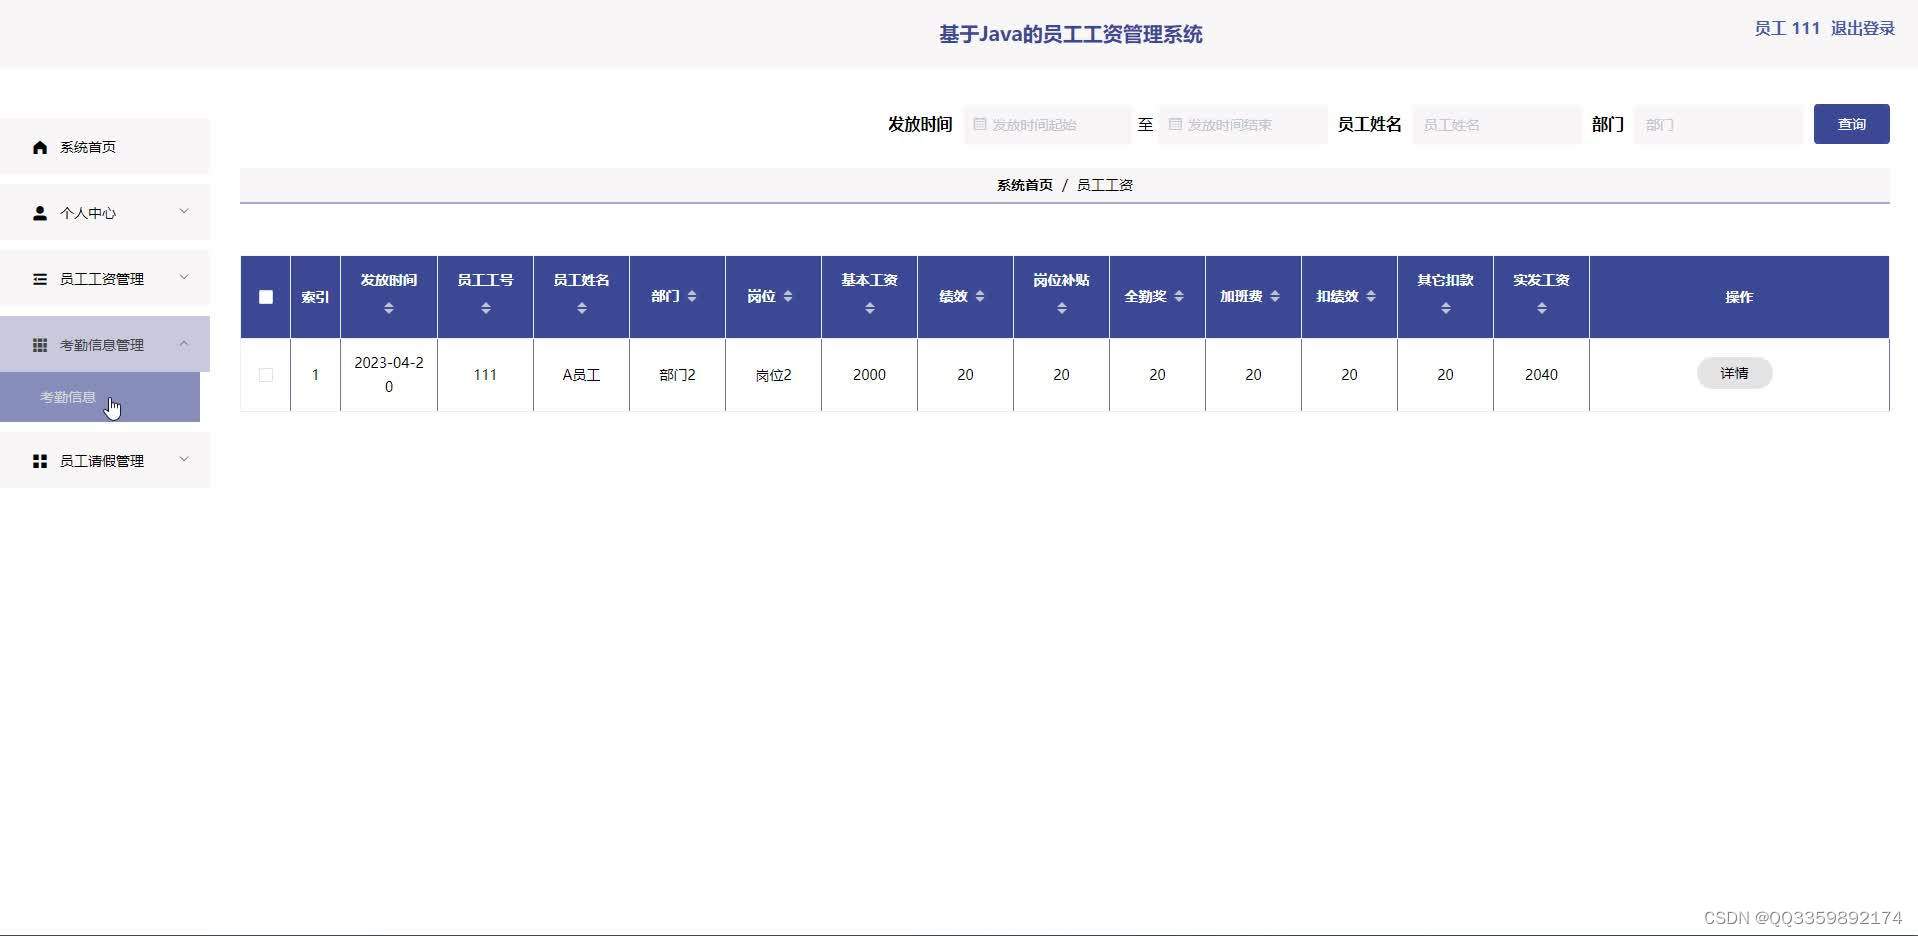Sort table by 加班费 arrows

point(1275,296)
